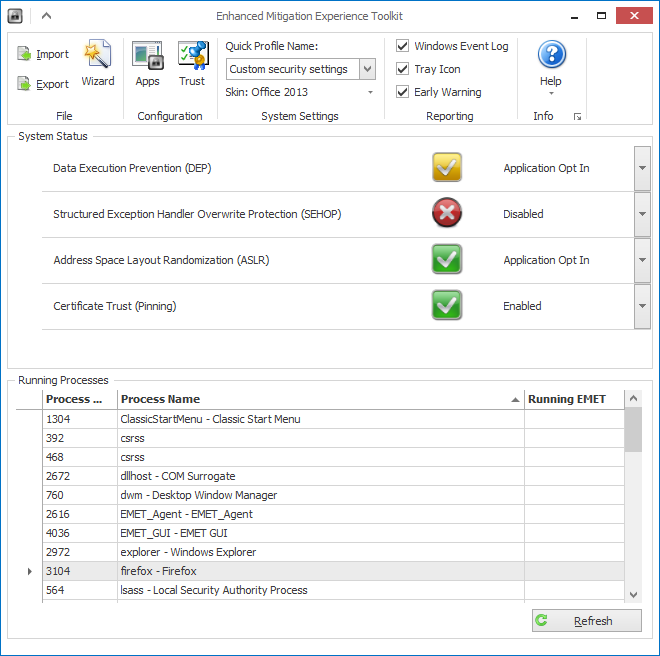Select the dwm - Desktop Window Manager row
This screenshot has height=656, width=660.
(x=333, y=495)
